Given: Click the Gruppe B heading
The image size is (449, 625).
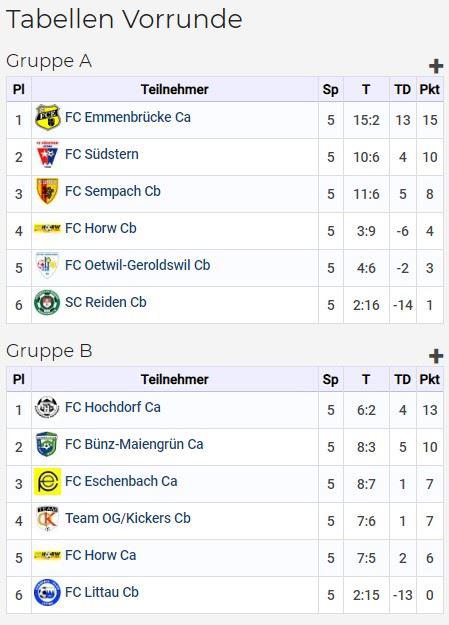Looking at the screenshot, I should click(x=49, y=351).
